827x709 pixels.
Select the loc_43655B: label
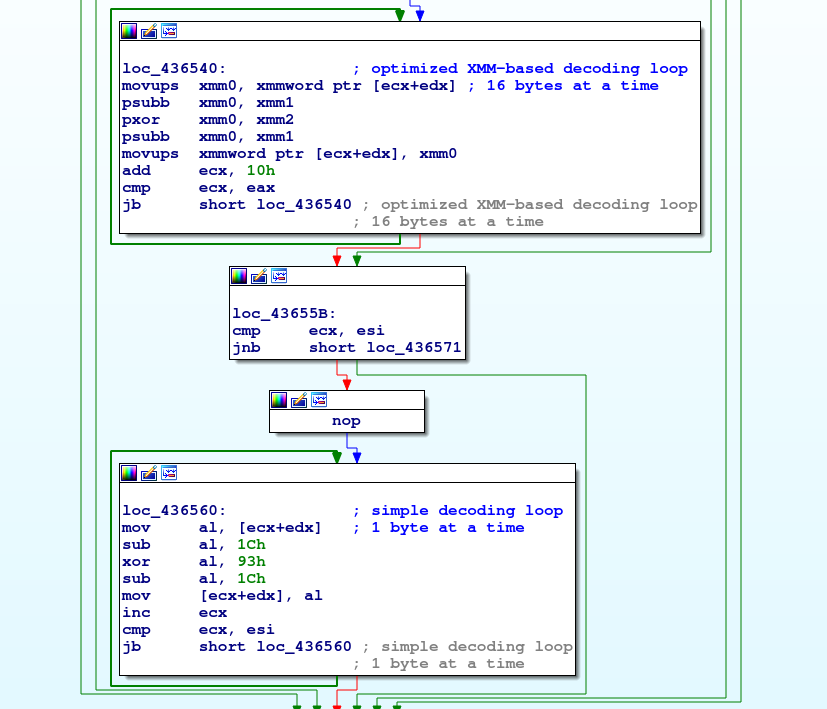point(284,314)
